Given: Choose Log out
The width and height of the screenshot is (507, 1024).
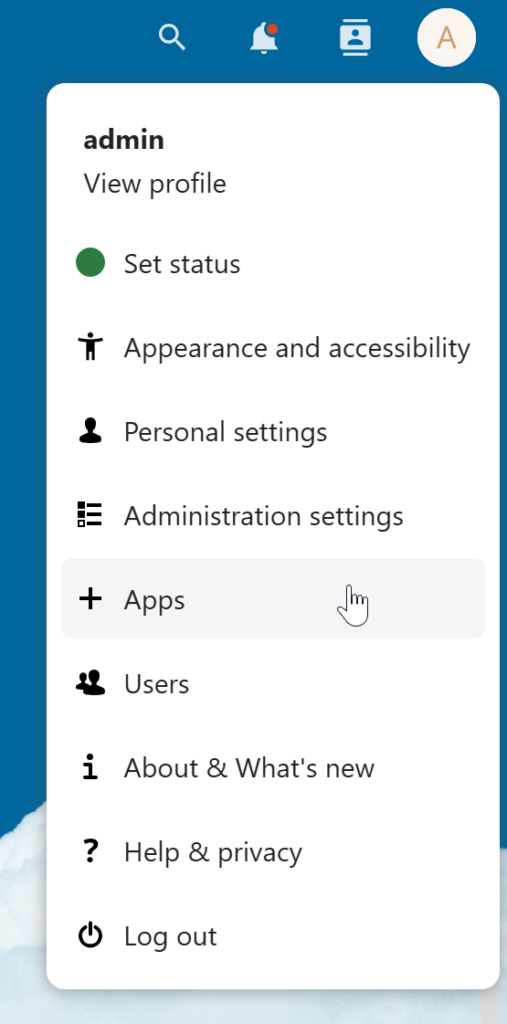Looking at the screenshot, I should [273, 935].
